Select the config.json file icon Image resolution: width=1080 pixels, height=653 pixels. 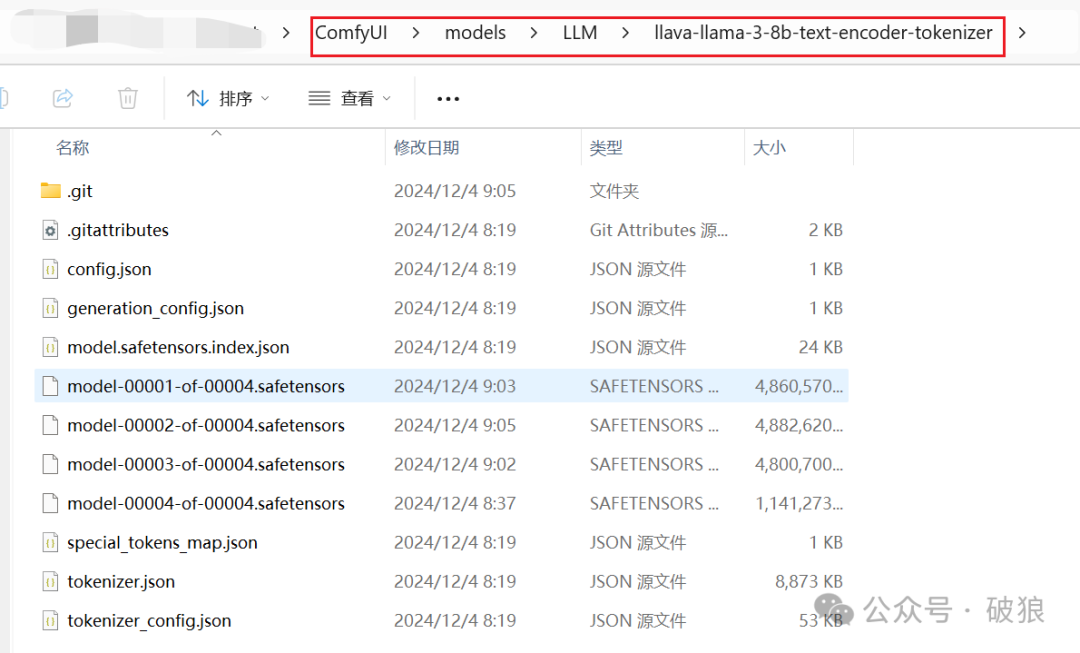click(x=50, y=269)
